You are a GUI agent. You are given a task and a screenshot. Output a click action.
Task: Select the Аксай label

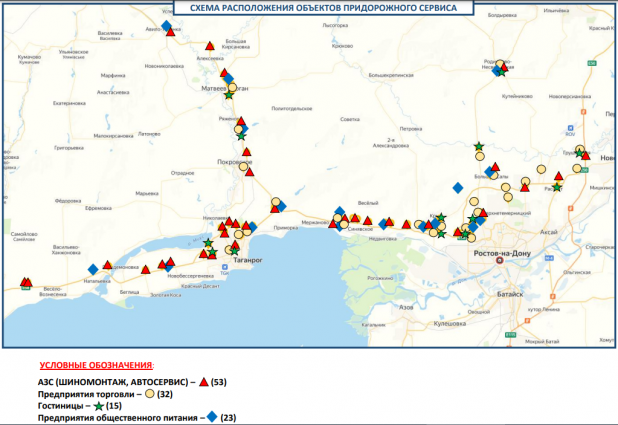(549, 232)
